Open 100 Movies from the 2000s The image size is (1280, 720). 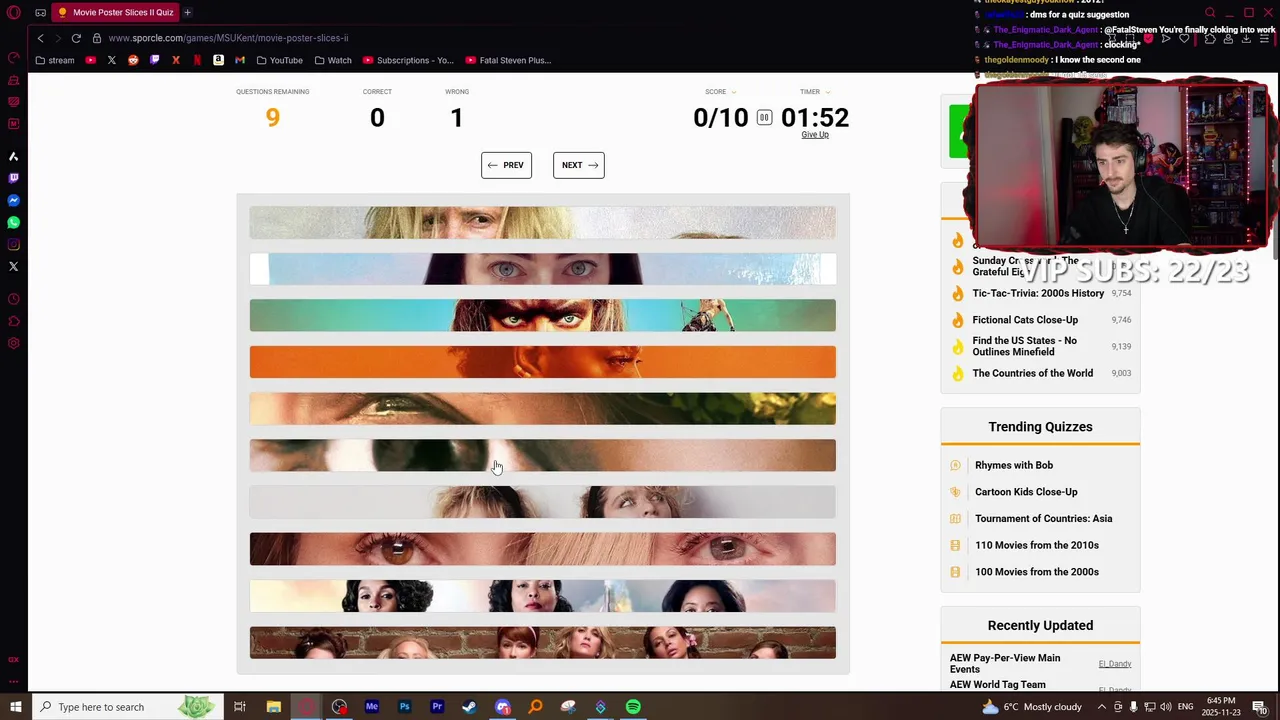pyautogui.click(x=1037, y=572)
